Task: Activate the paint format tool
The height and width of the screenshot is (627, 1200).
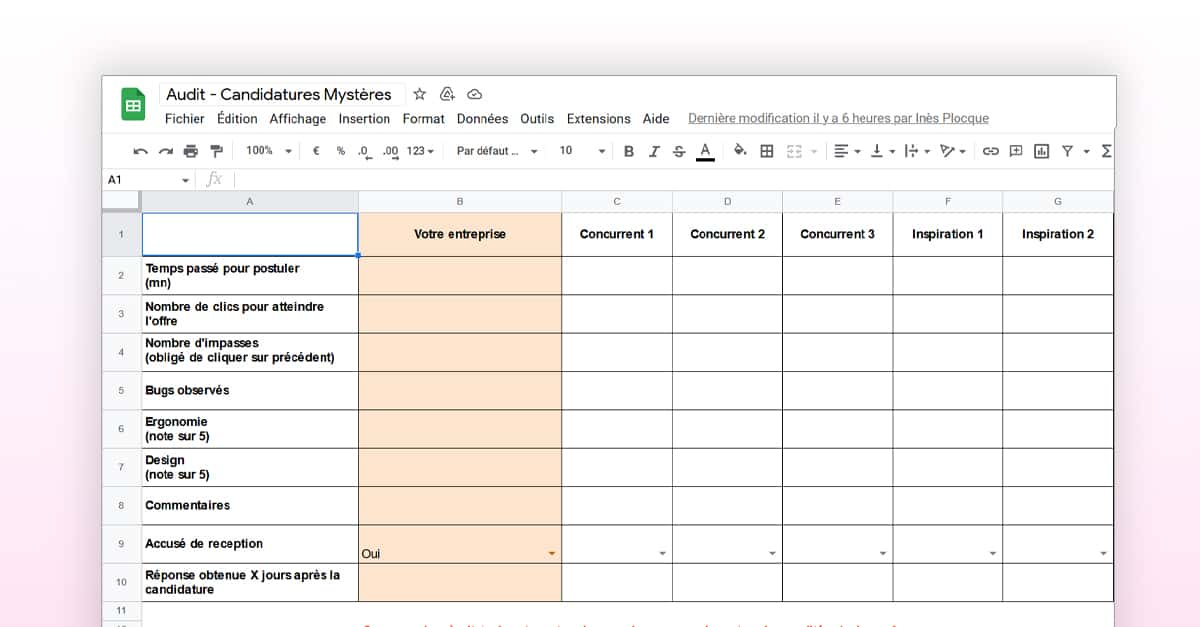Action: click(217, 151)
